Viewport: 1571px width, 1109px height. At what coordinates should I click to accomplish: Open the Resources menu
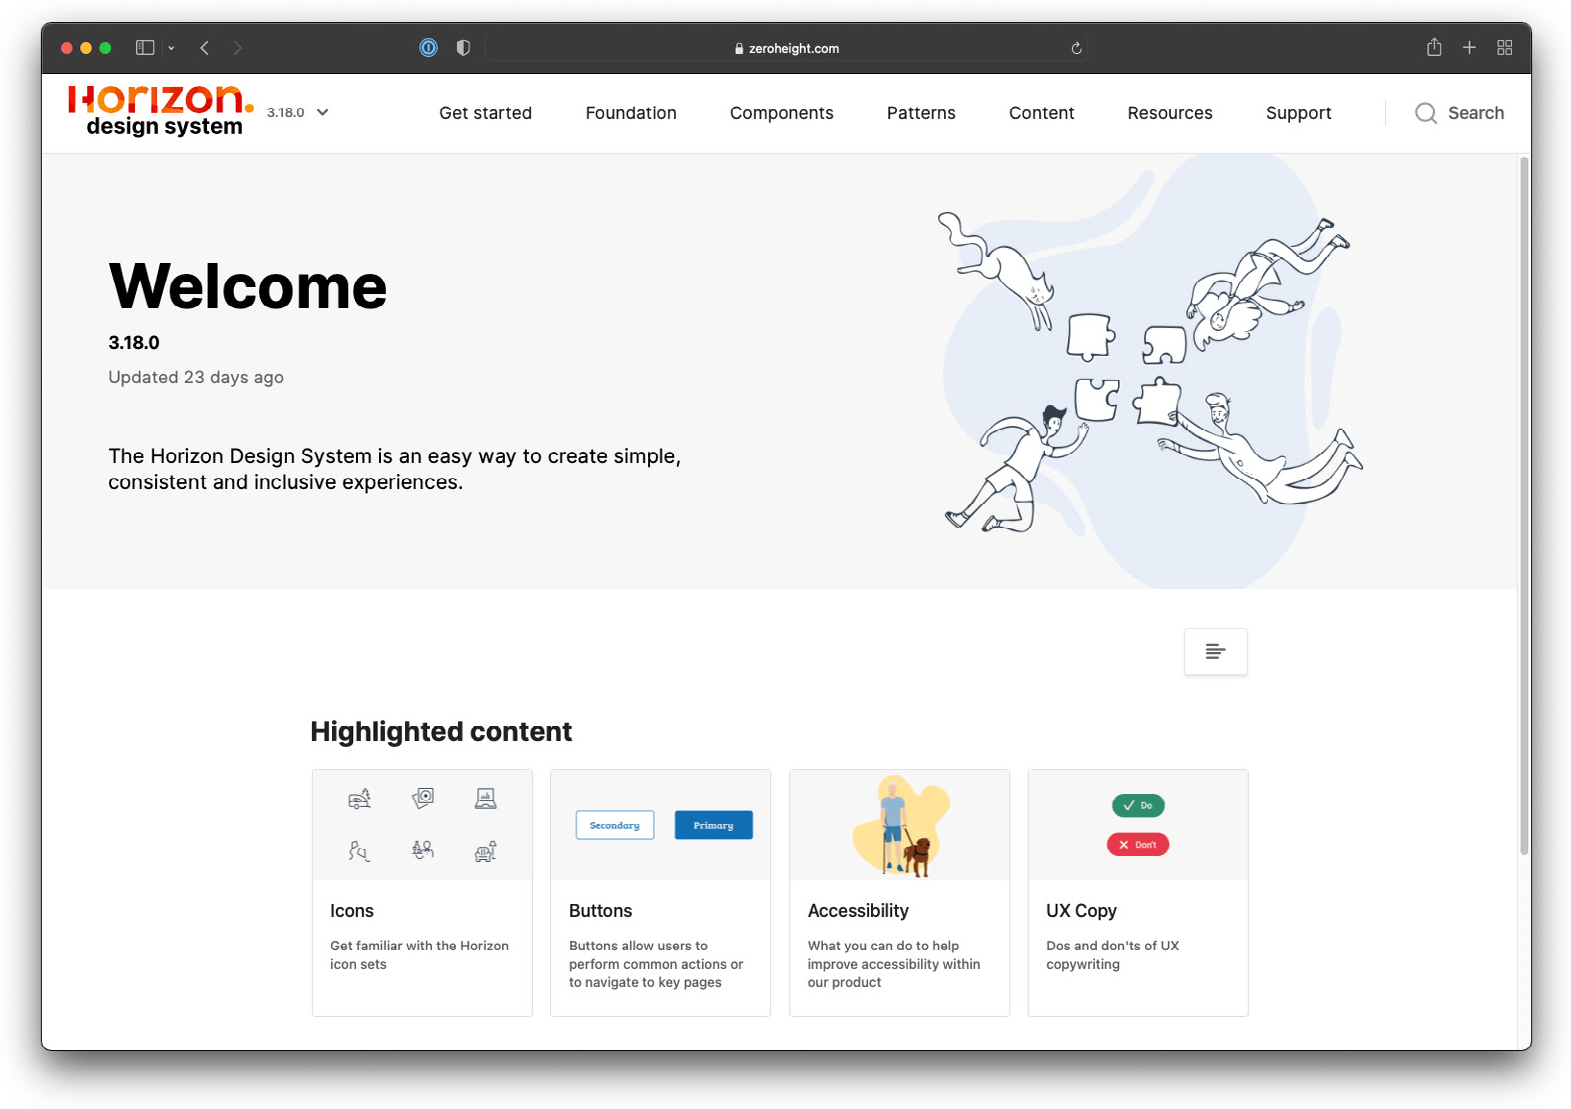(1170, 113)
